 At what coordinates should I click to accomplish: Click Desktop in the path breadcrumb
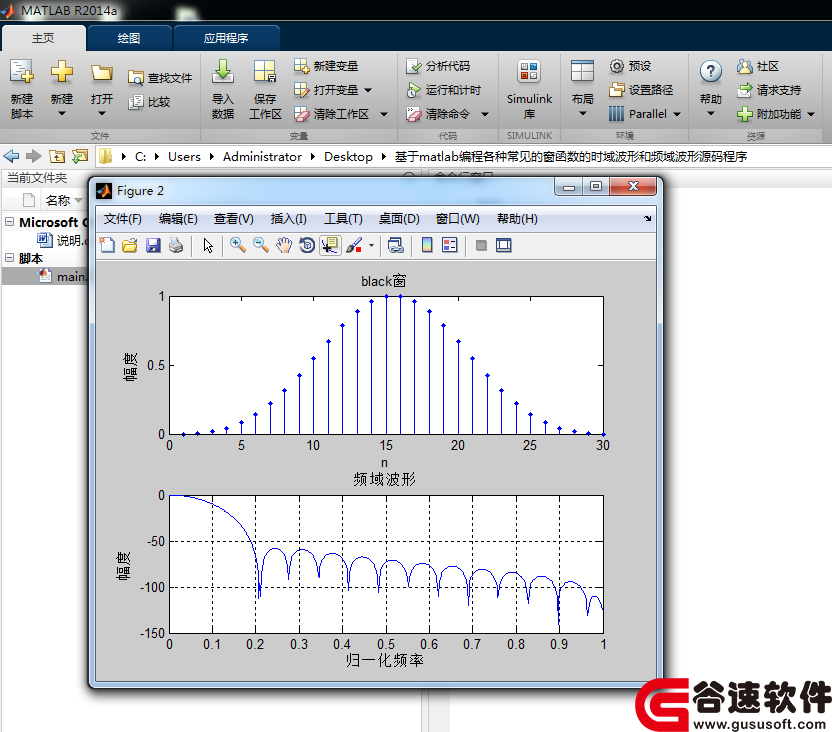(x=348, y=156)
